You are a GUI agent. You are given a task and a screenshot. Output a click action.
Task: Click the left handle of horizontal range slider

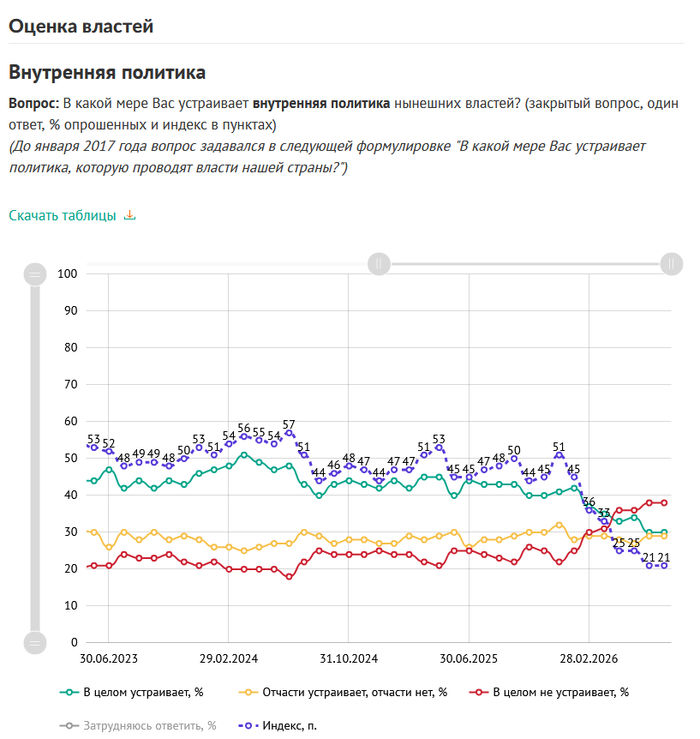tap(379, 264)
